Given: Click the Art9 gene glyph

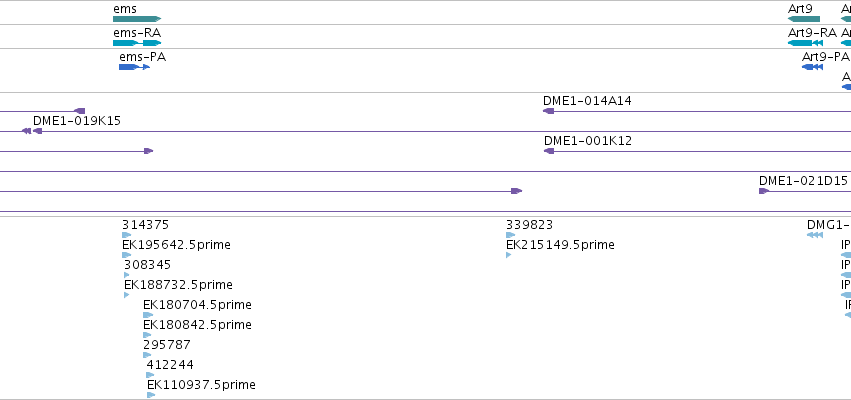Looking at the screenshot, I should coord(804,19).
